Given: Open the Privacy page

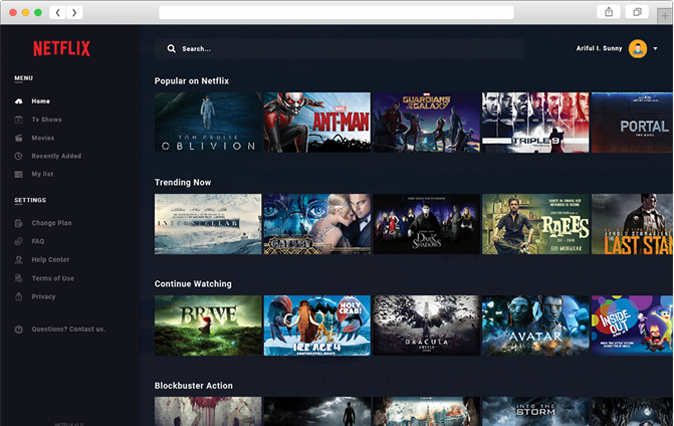Looking at the screenshot, I should (x=43, y=297).
